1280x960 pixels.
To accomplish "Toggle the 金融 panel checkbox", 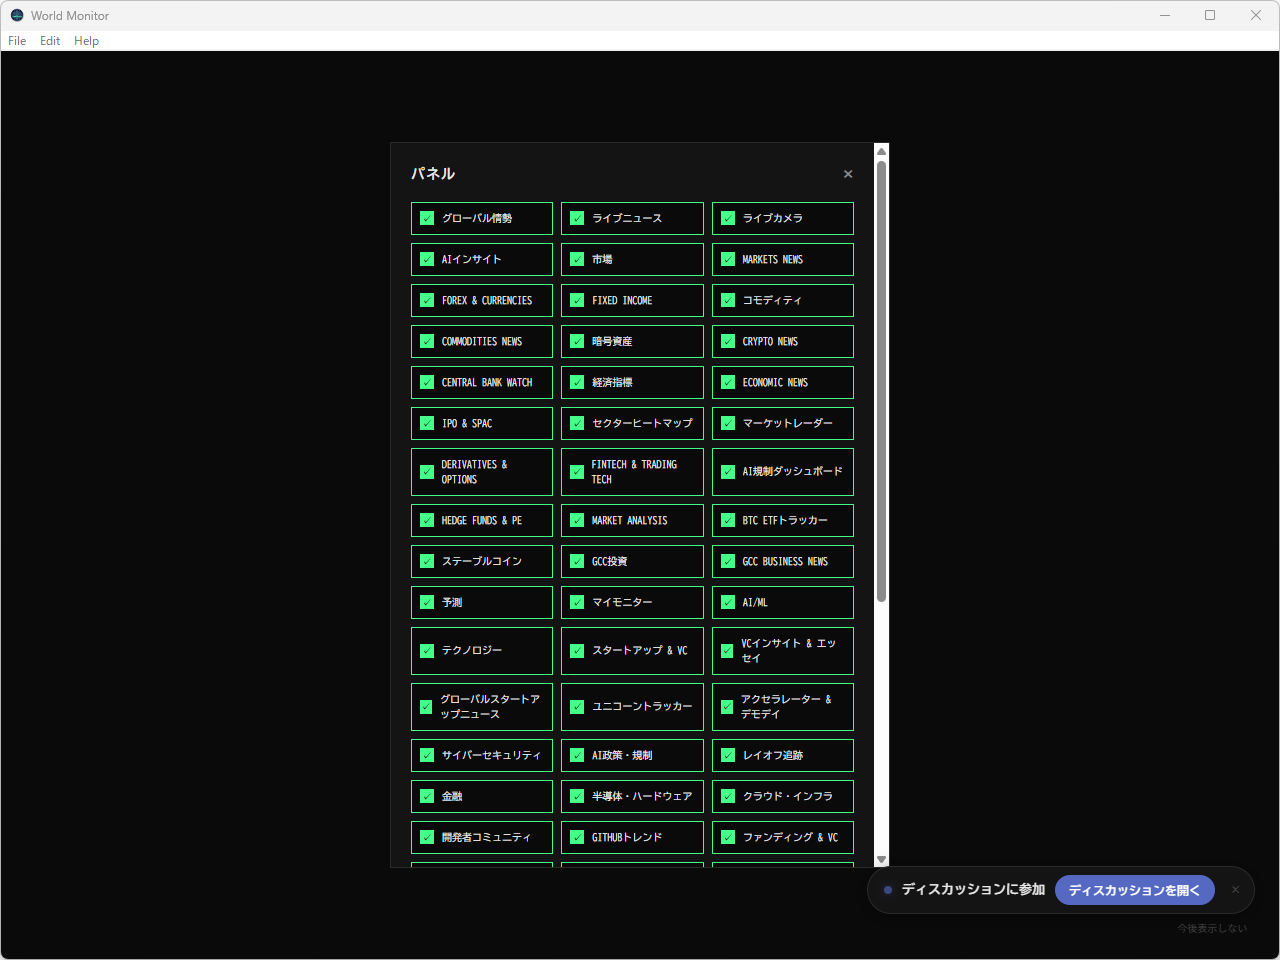I will point(427,796).
